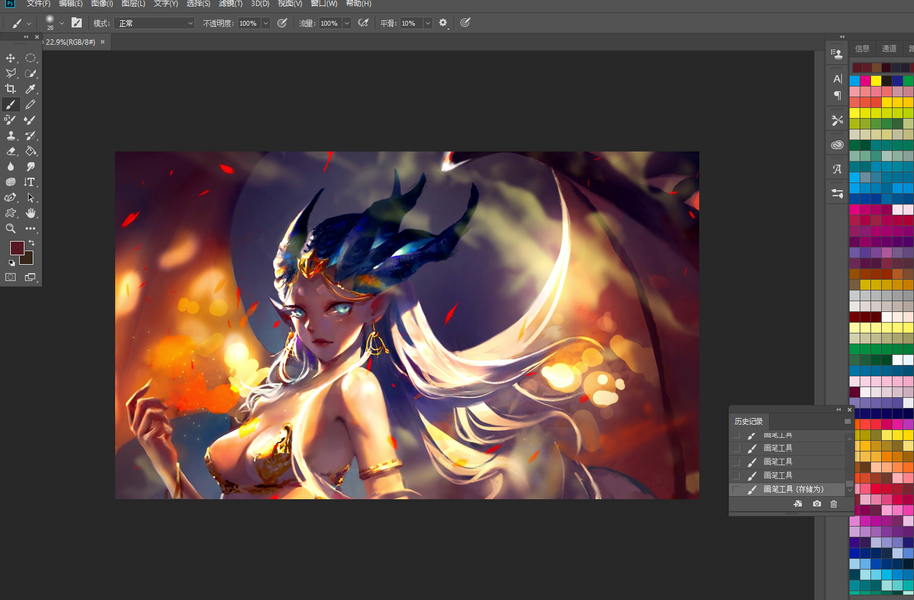Open the 编辑 (Edit) menu
This screenshot has width=914, height=600.
(71, 3)
